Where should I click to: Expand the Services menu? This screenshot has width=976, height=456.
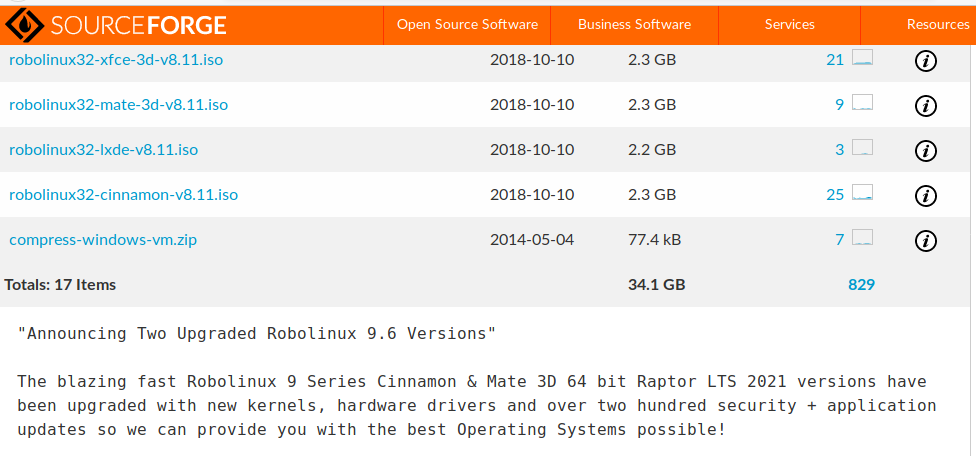pos(790,24)
